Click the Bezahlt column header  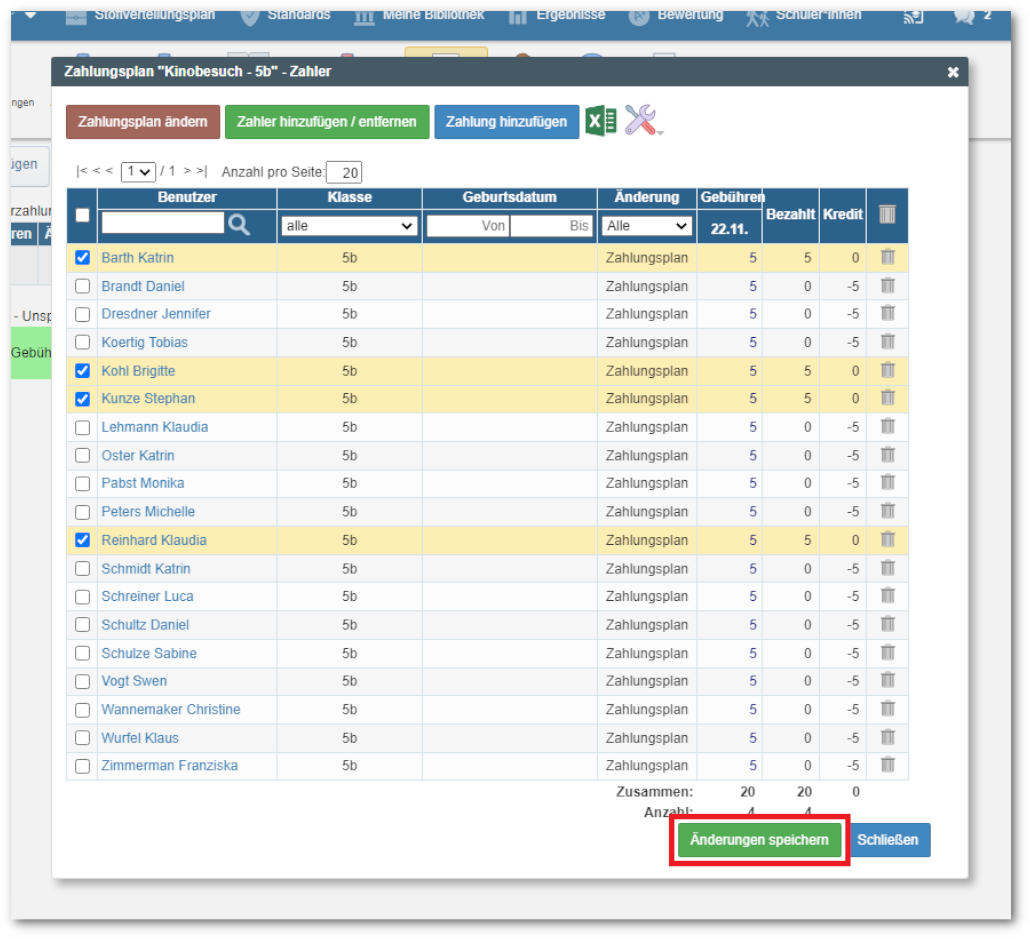(790, 214)
